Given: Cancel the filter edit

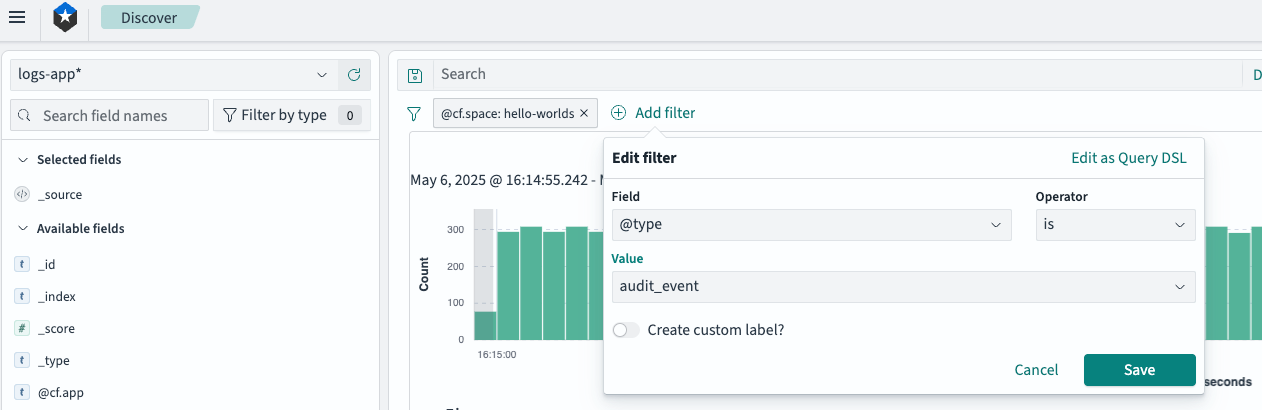Looking at the screenshot, I should [x=1036, y=370].
